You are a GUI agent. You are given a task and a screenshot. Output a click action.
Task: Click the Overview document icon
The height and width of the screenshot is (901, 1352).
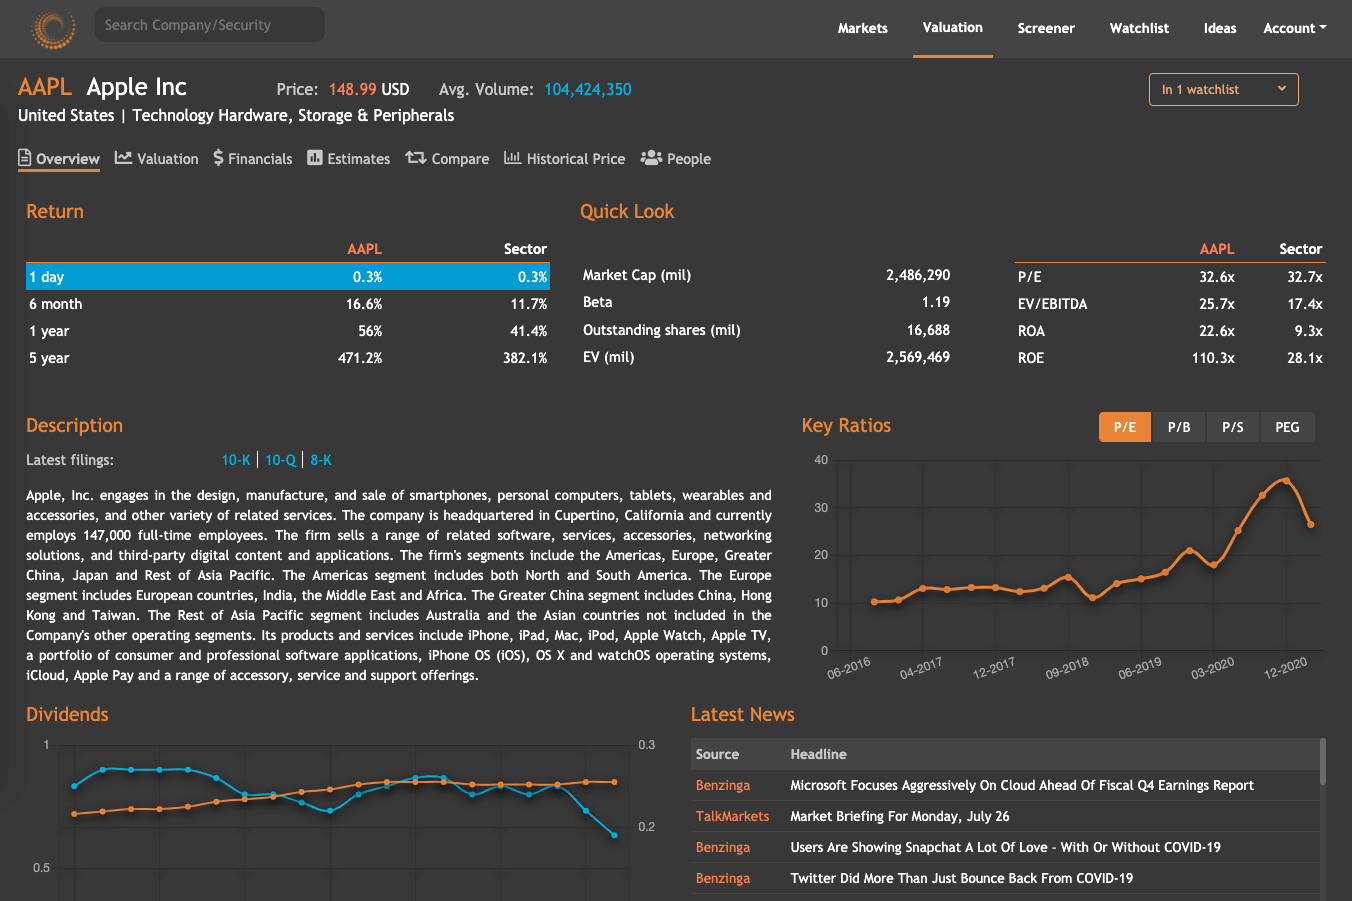[25, 158]
